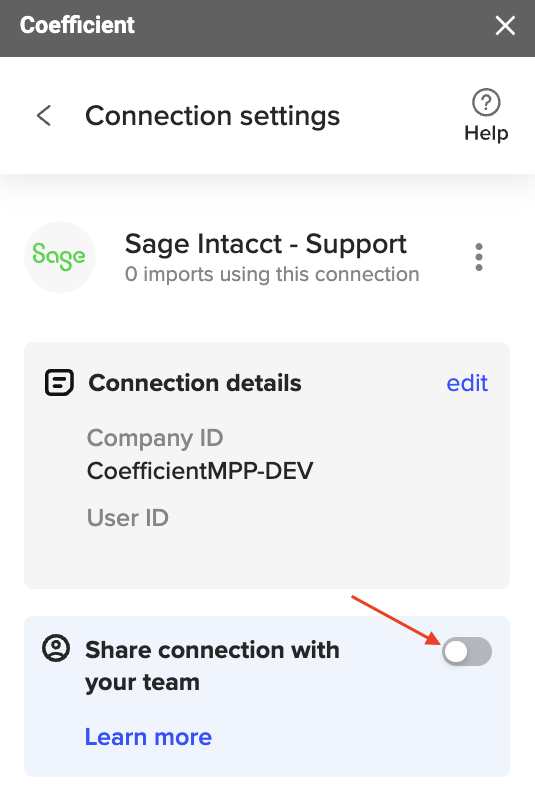Click the Share connection with your team label
This screenshot has height=788, width=535.
pyautogui.click(x=212, y=666)
